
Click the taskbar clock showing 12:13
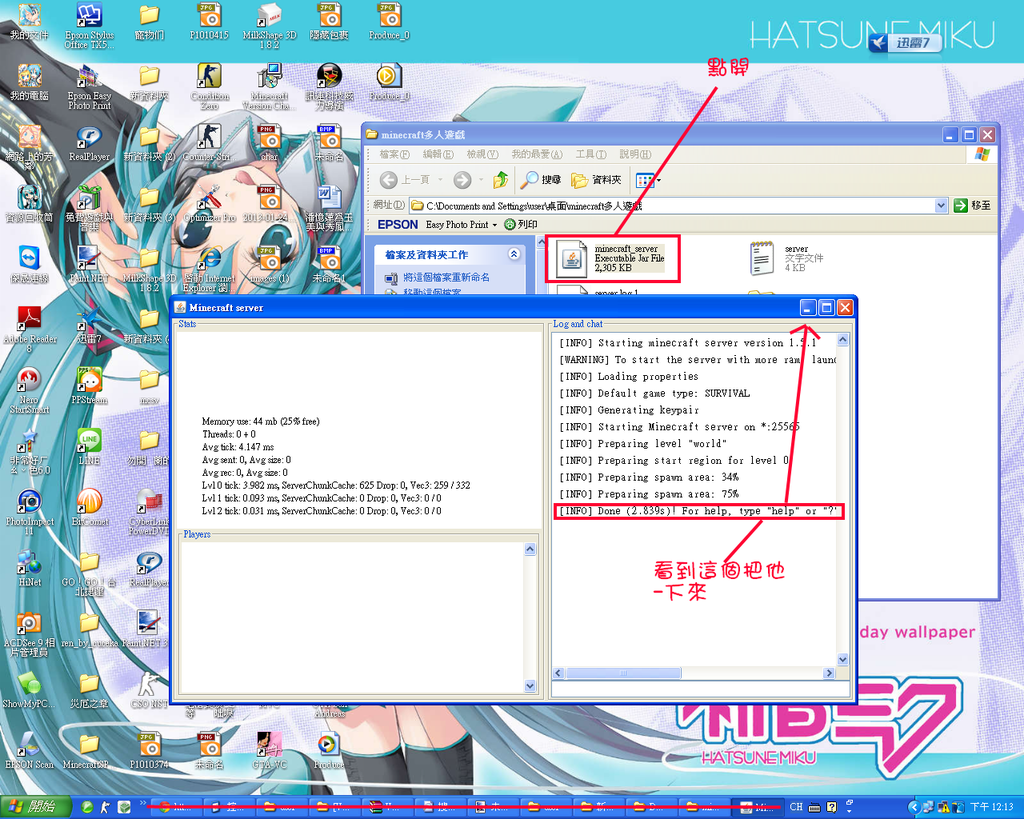coord(991,807)
